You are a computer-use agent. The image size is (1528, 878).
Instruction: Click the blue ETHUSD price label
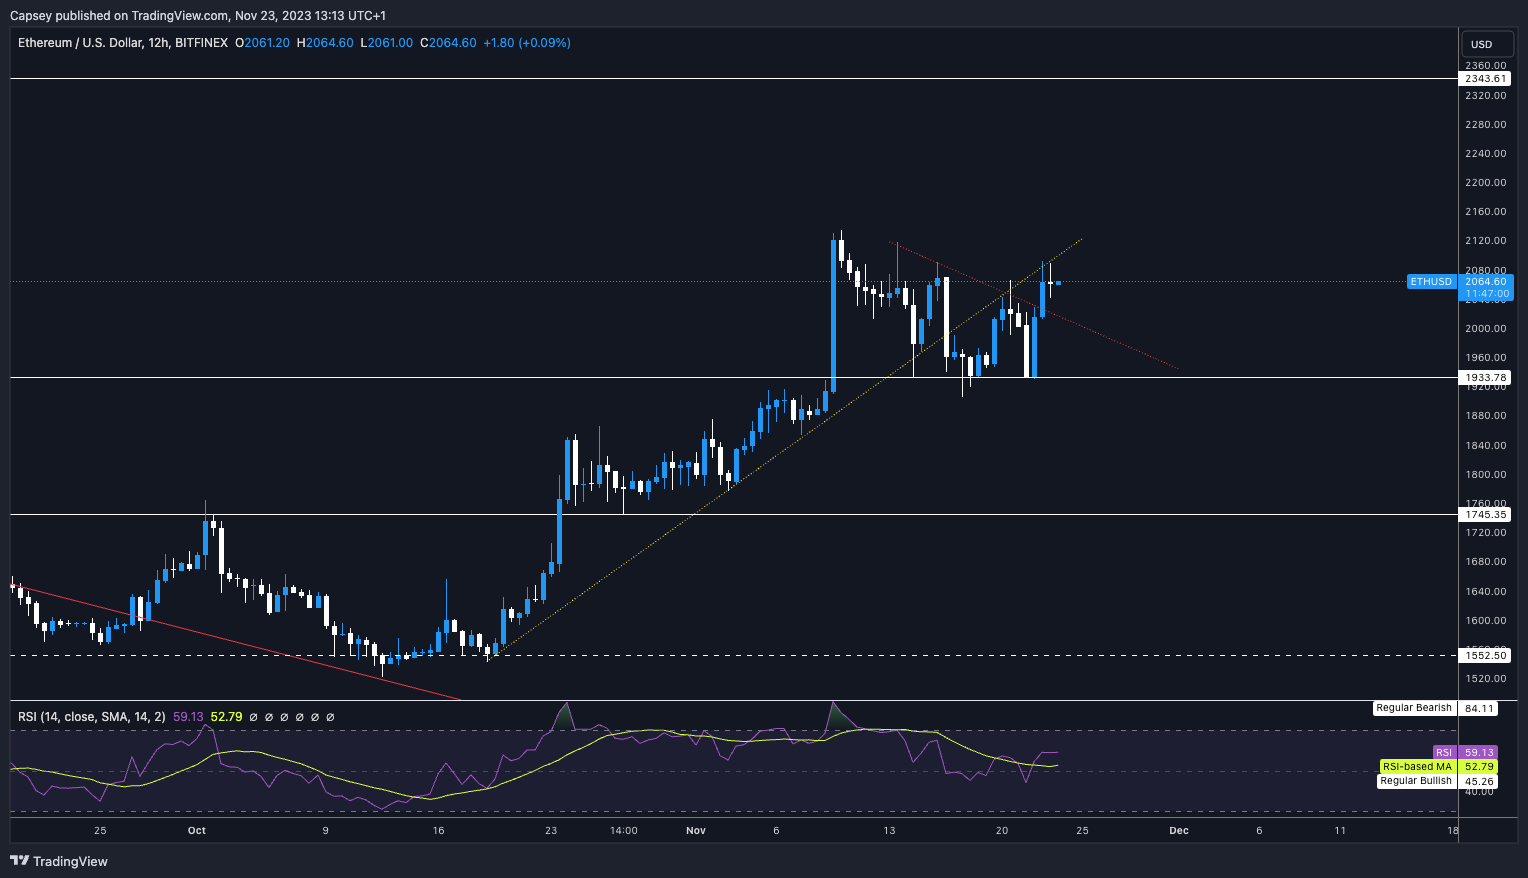[x=1430, y=282]
